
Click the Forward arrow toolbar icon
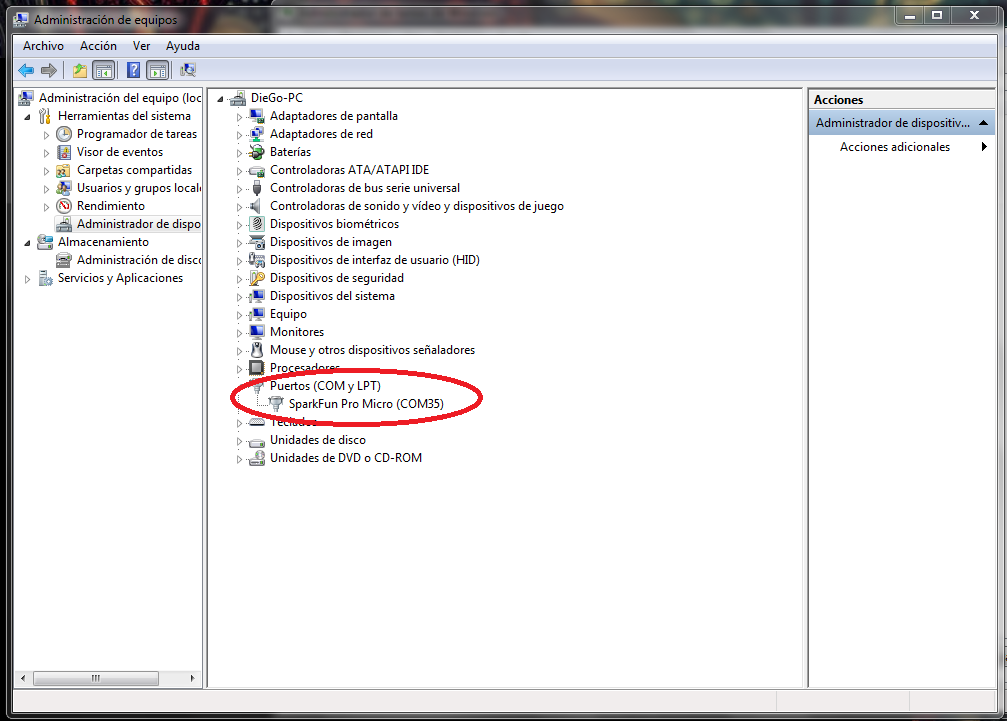[x=49, y=70]
